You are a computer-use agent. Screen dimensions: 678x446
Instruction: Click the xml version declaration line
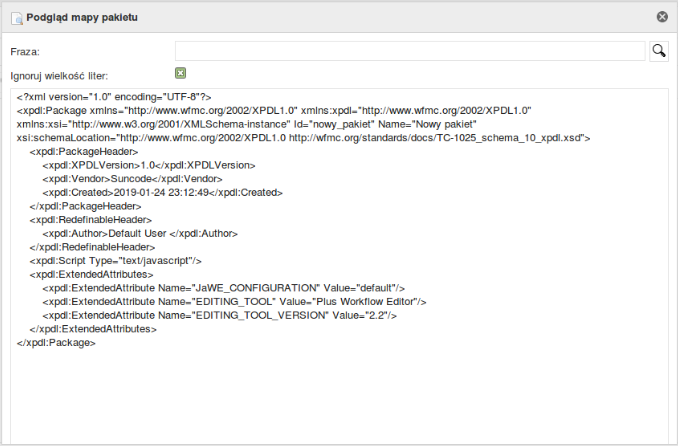pos(114,97)
